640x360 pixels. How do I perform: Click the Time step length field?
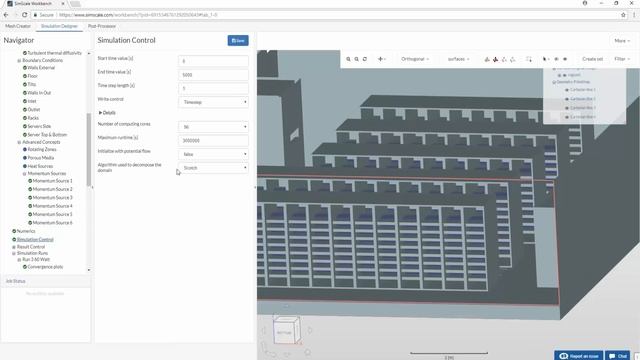[x=213, y=88]
